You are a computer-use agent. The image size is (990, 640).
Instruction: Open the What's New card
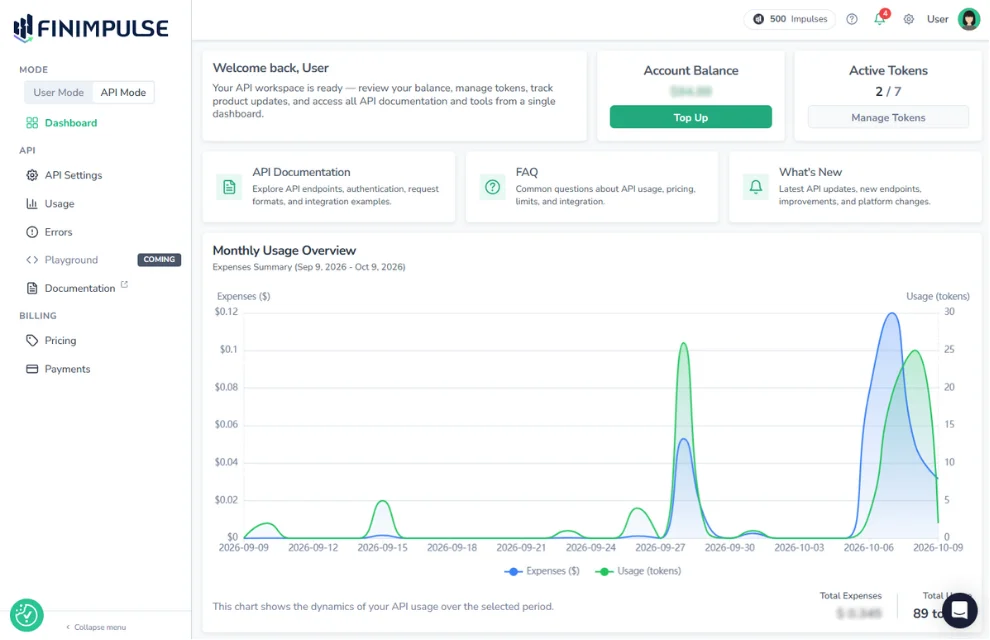[856, 187]
